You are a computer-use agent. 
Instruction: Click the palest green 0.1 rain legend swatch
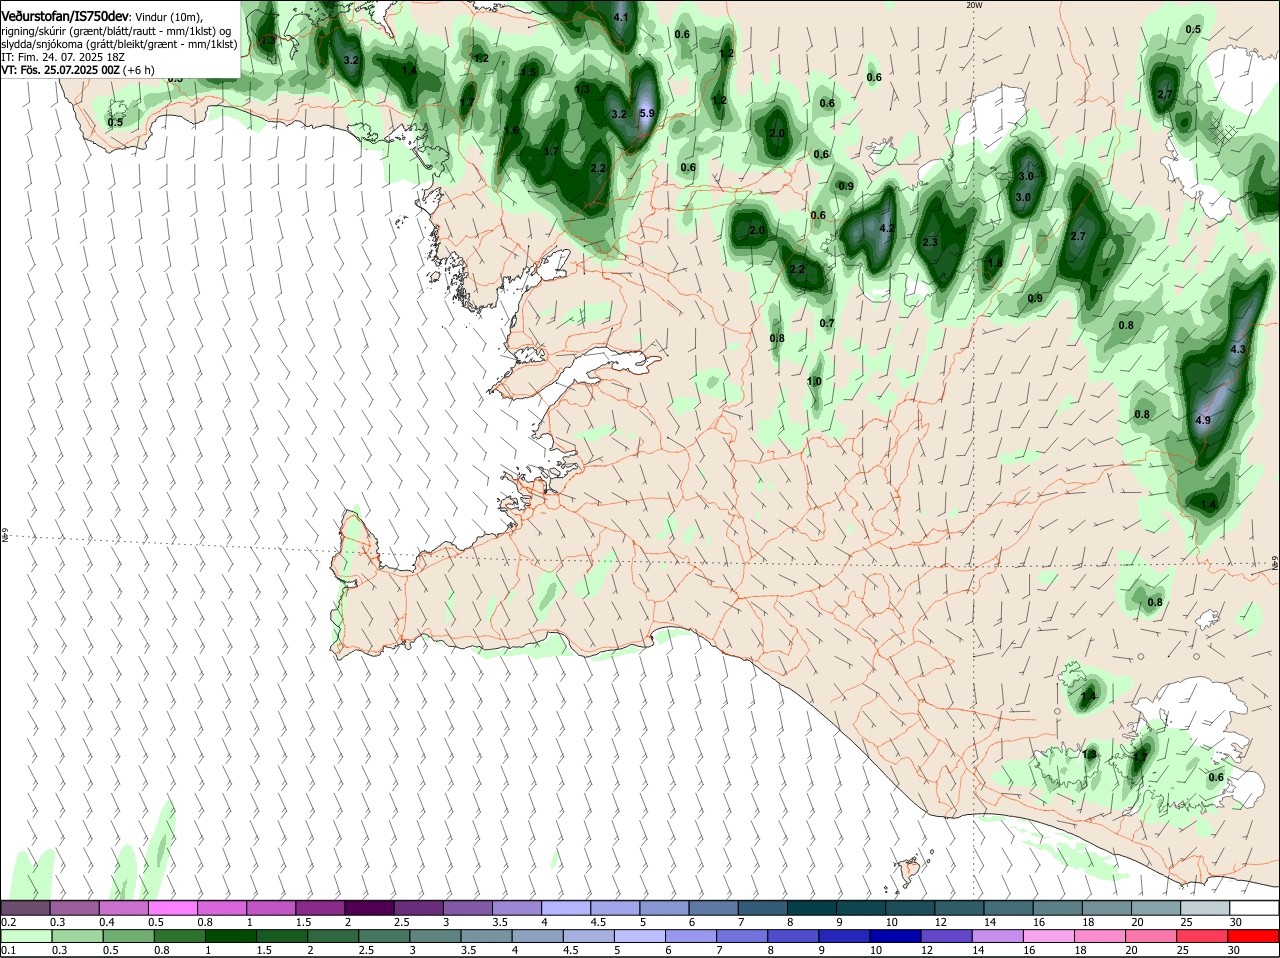[25, 937]
